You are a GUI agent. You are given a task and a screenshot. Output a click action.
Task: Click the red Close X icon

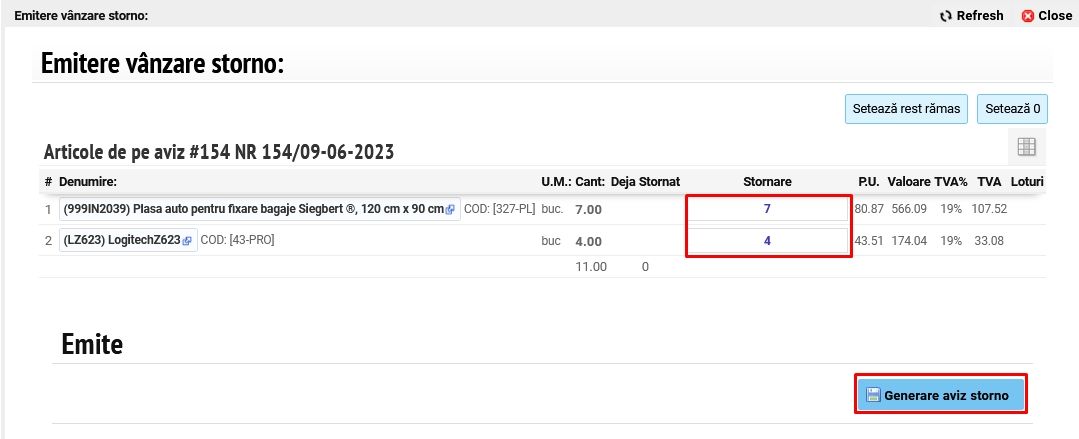[x=1027, y=16]
